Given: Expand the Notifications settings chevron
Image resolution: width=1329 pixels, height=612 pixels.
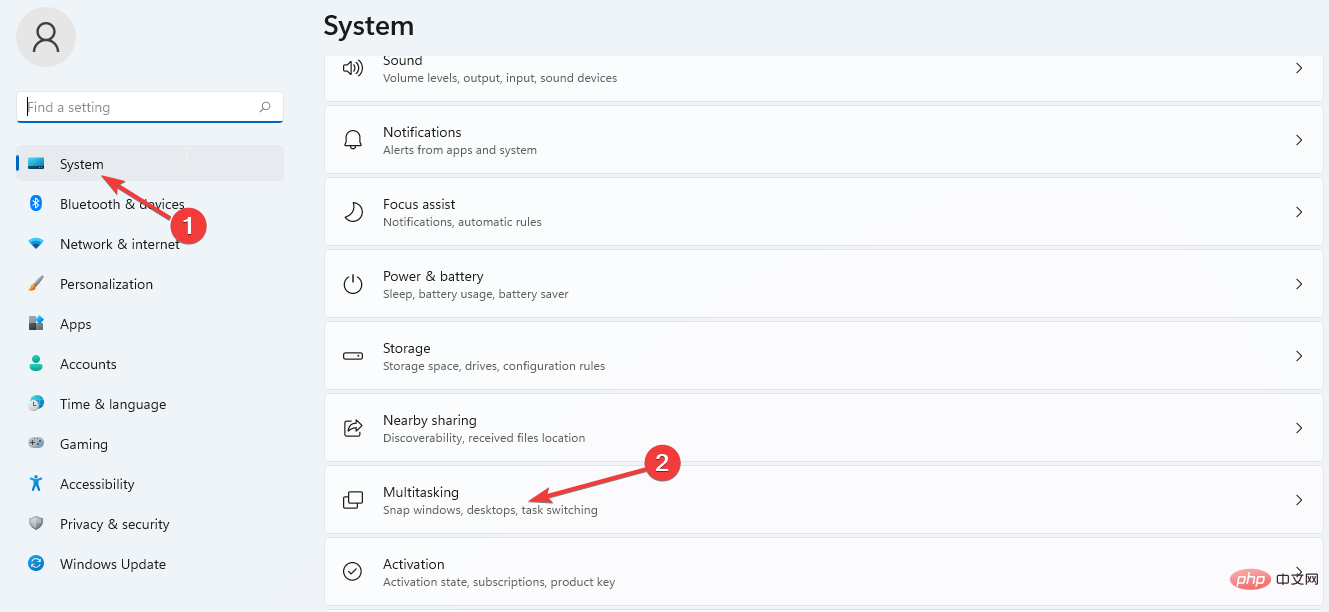Looking at the screenshot, I should [1299, 139].
